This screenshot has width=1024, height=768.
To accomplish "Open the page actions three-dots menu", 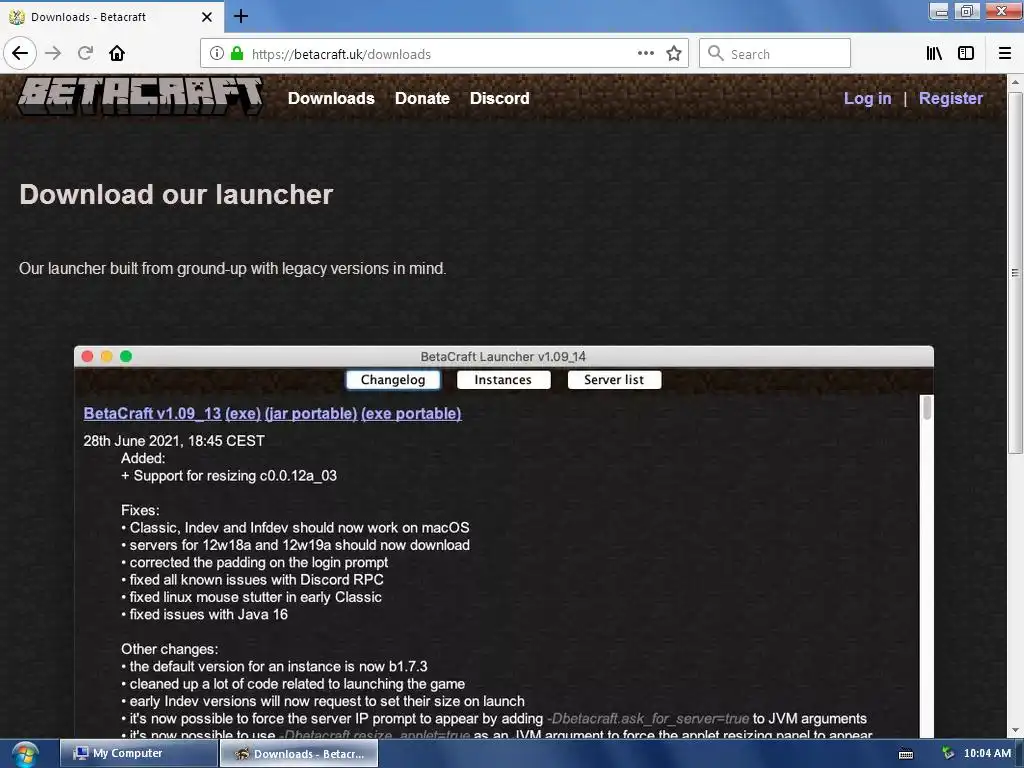I will (x=645, y=54).
